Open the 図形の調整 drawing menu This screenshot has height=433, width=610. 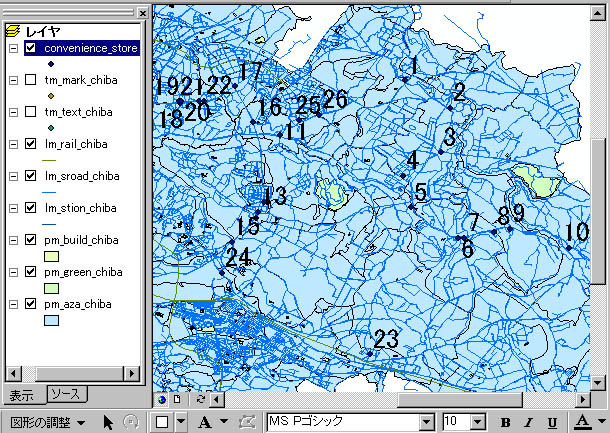click(47, 422)
